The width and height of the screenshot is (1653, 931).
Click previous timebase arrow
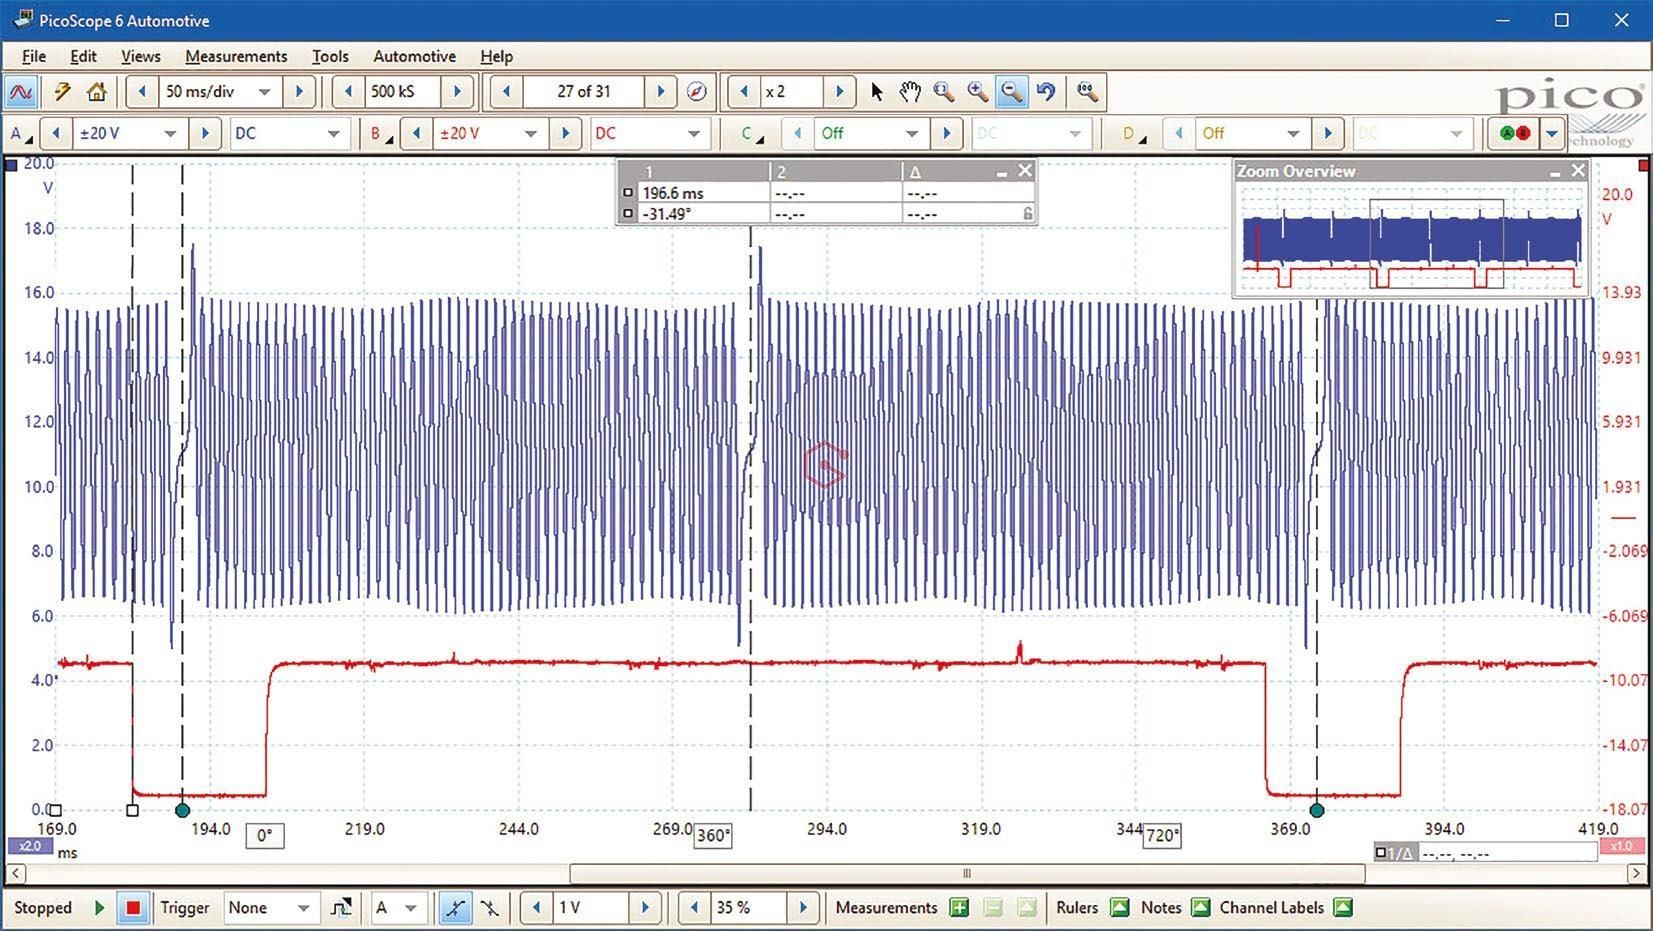(142, 92)
